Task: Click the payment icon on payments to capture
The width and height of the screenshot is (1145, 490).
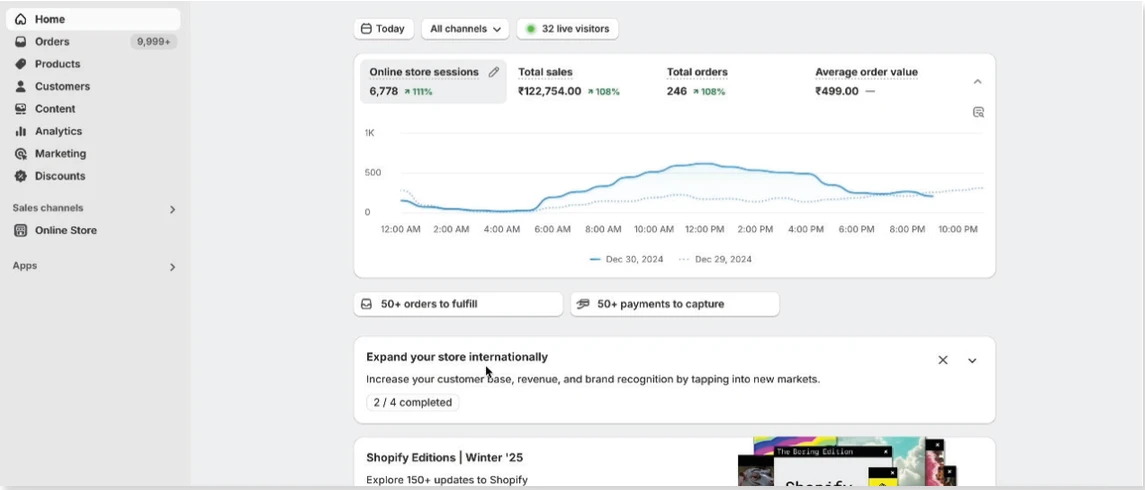Action: [x=583, y=304]
